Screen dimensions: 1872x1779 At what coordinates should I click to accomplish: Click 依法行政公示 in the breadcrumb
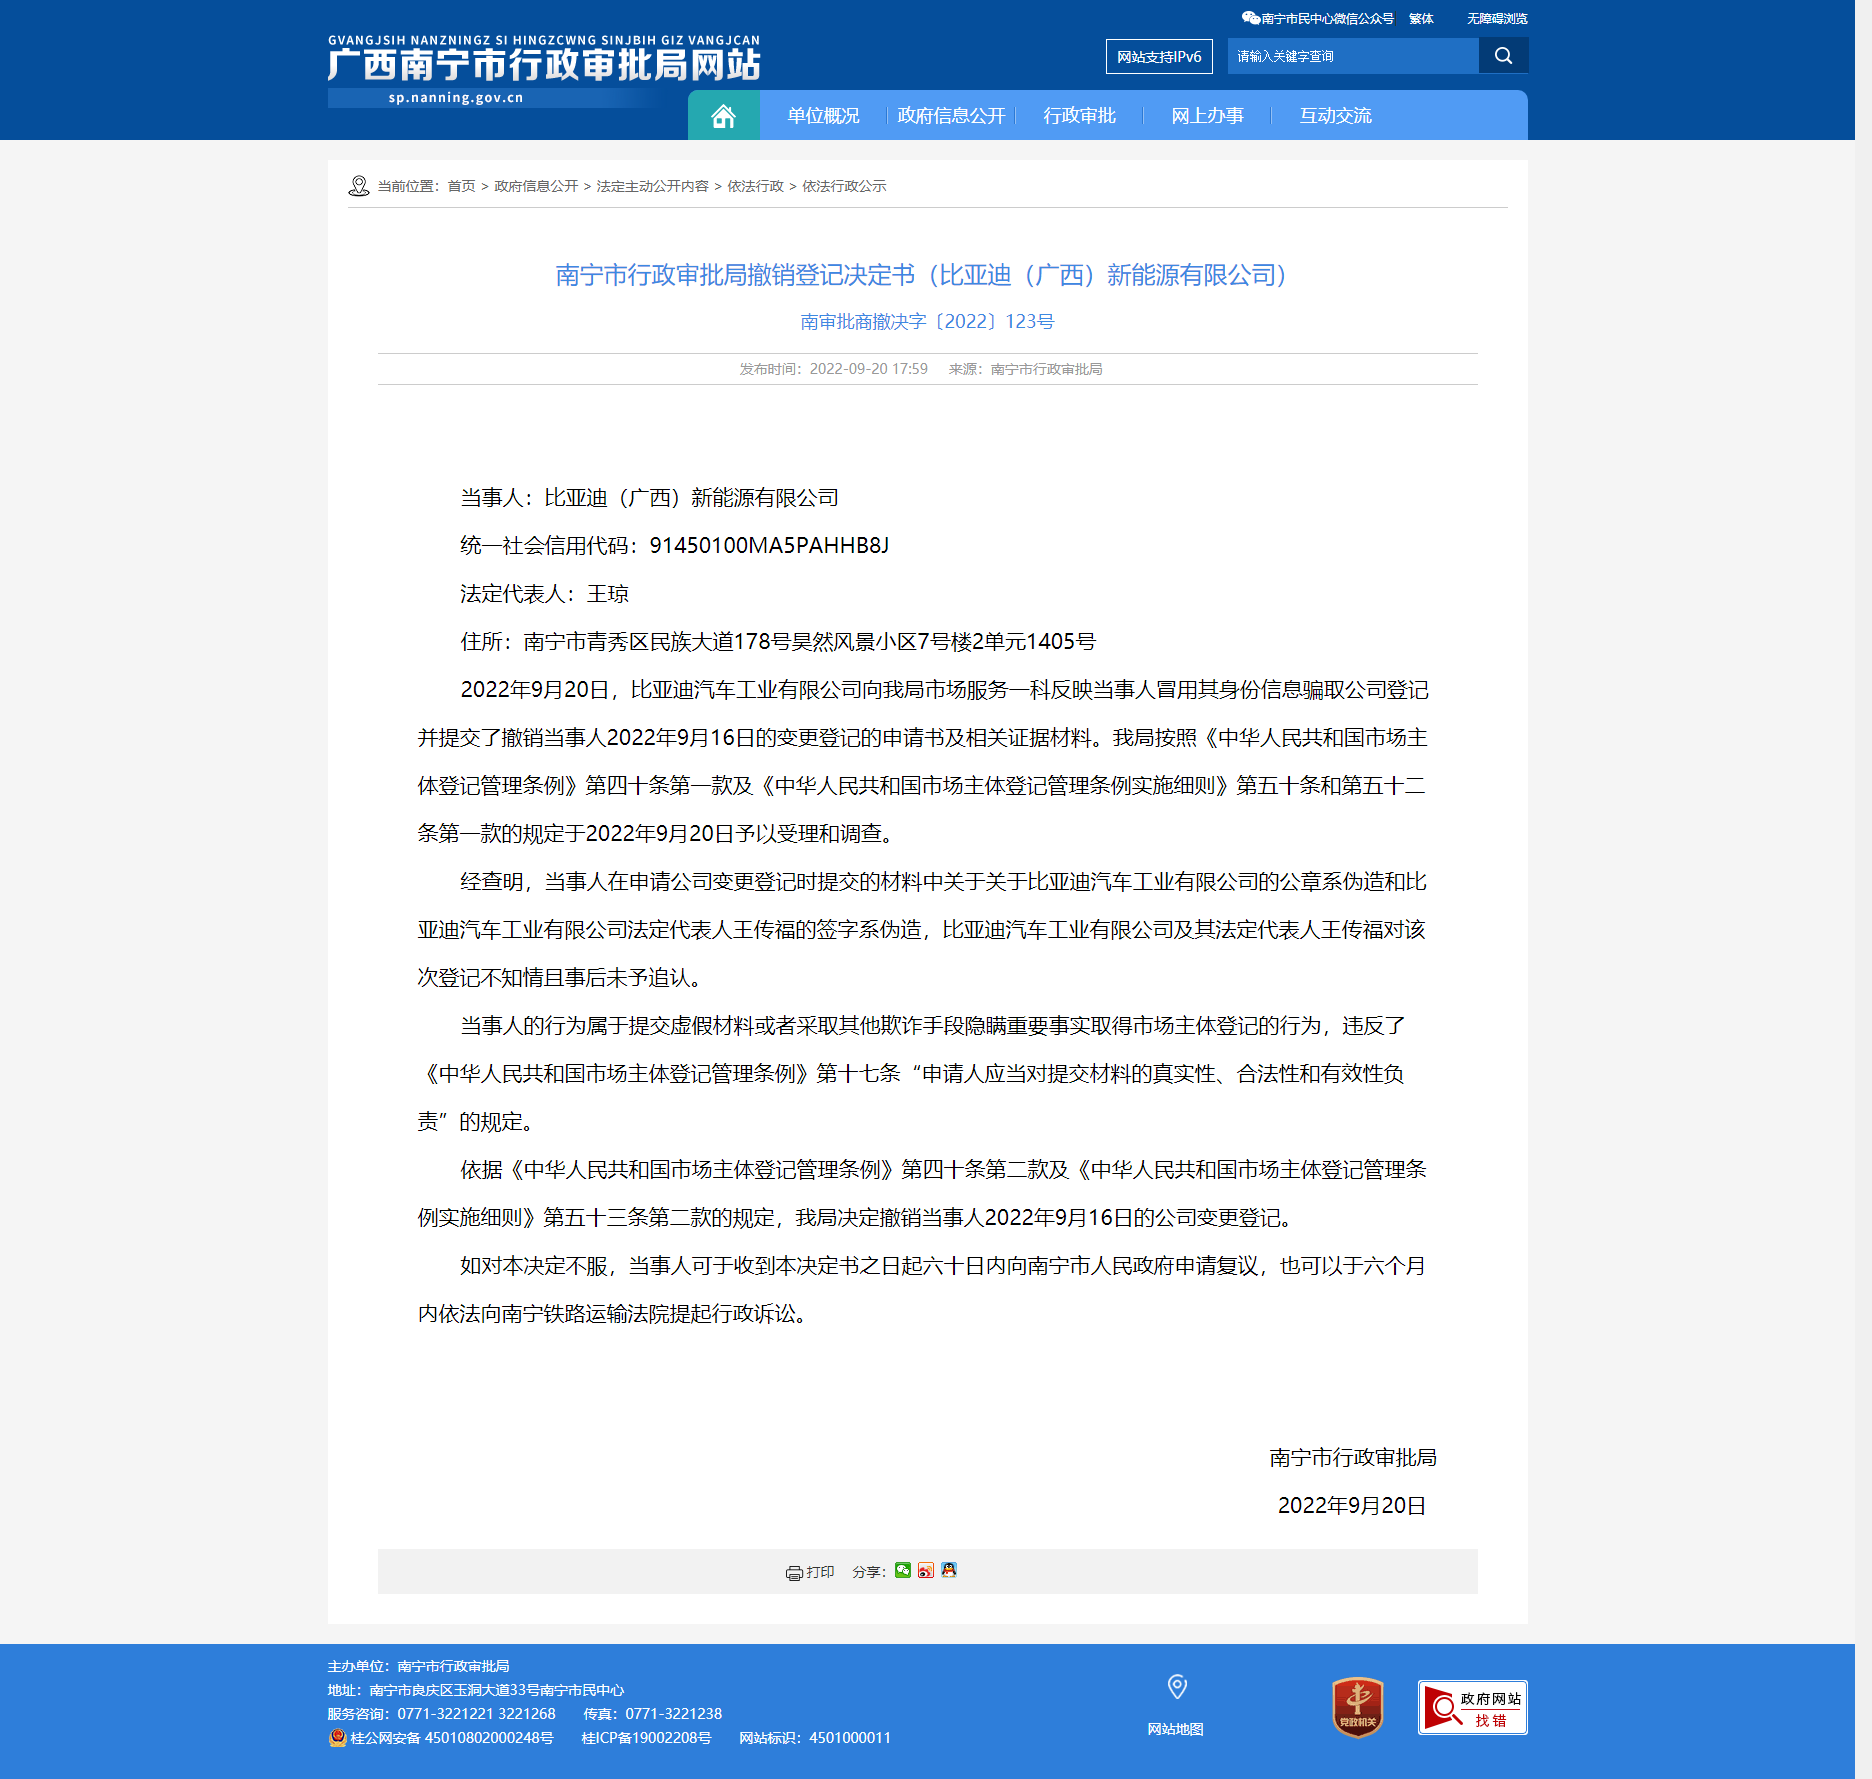844,186
